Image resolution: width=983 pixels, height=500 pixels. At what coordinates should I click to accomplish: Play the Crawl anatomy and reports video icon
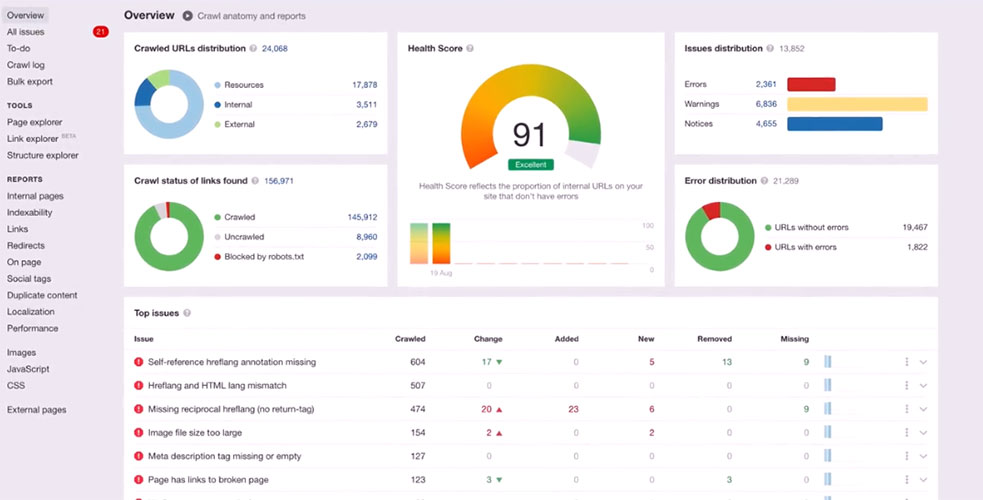187,16
